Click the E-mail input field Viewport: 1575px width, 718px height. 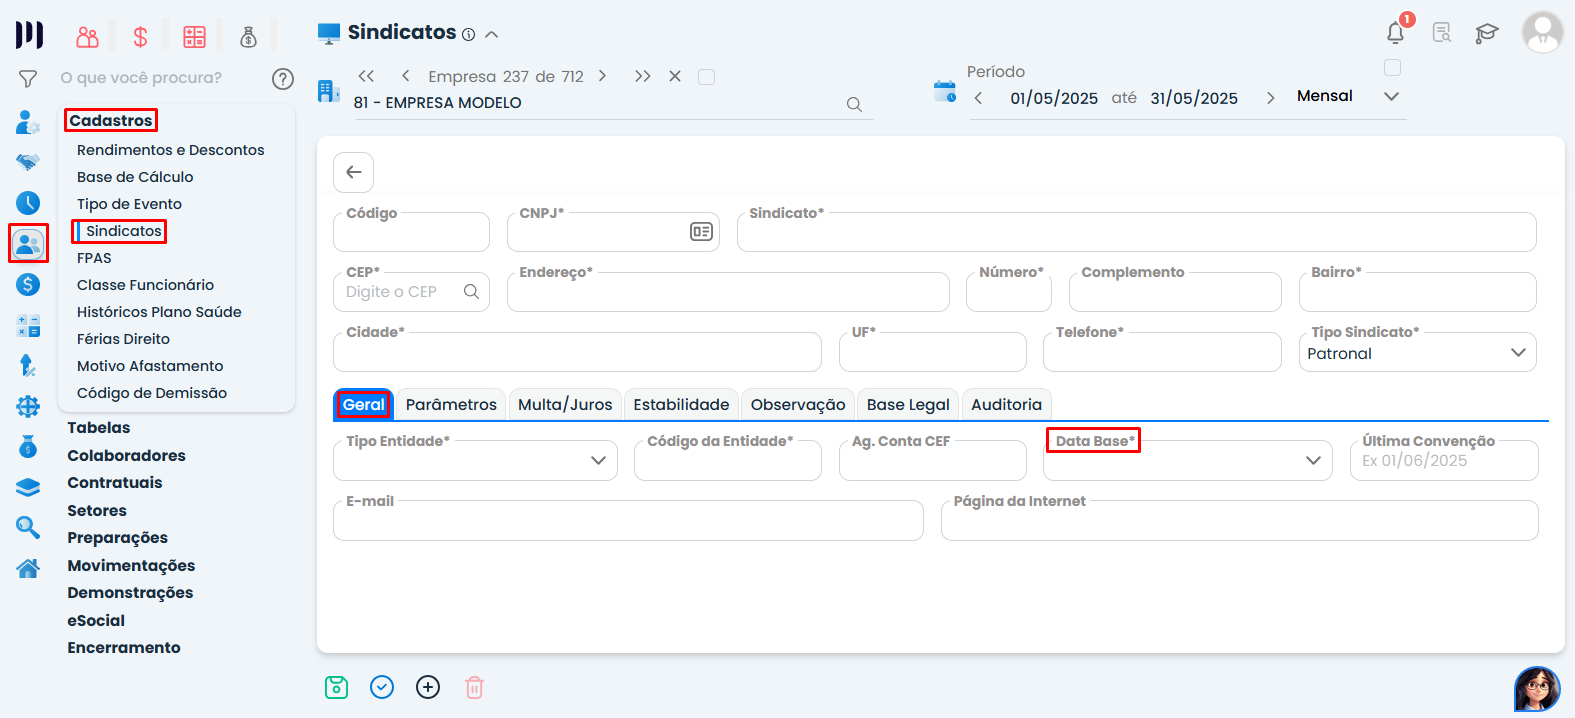click(627, 522)
